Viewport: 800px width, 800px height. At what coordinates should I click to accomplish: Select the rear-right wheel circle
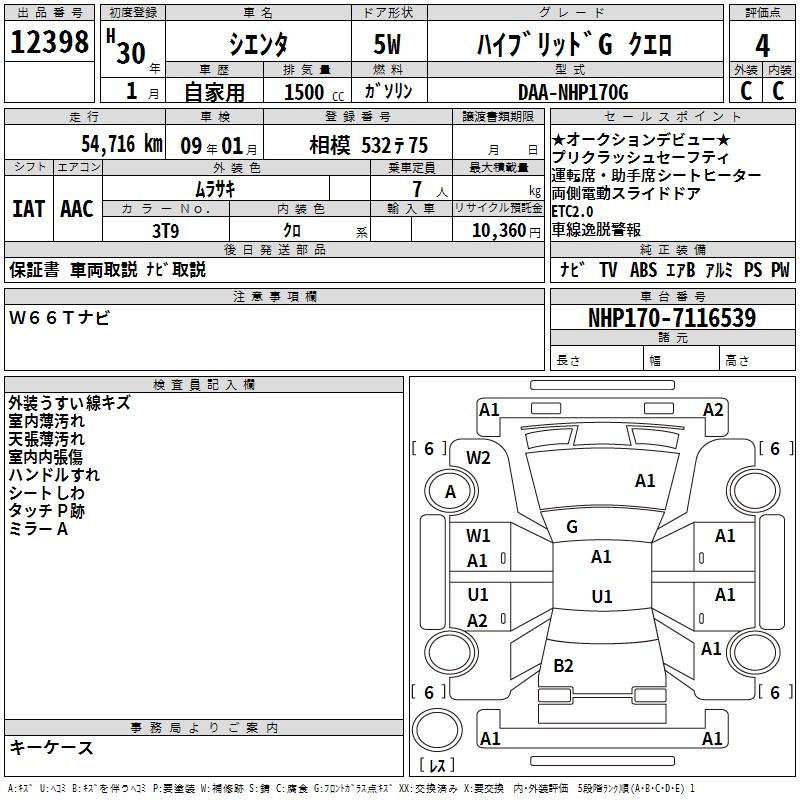click(754, 653)
